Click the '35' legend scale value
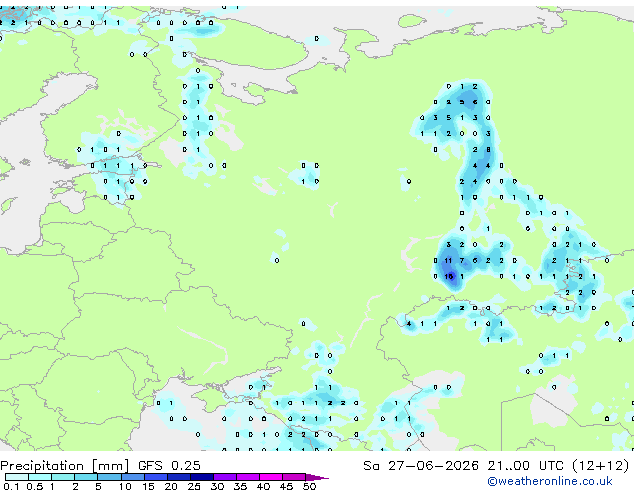The height and width of the screenshot is (490, 634). pyautogui.click(x=240, y=486)
